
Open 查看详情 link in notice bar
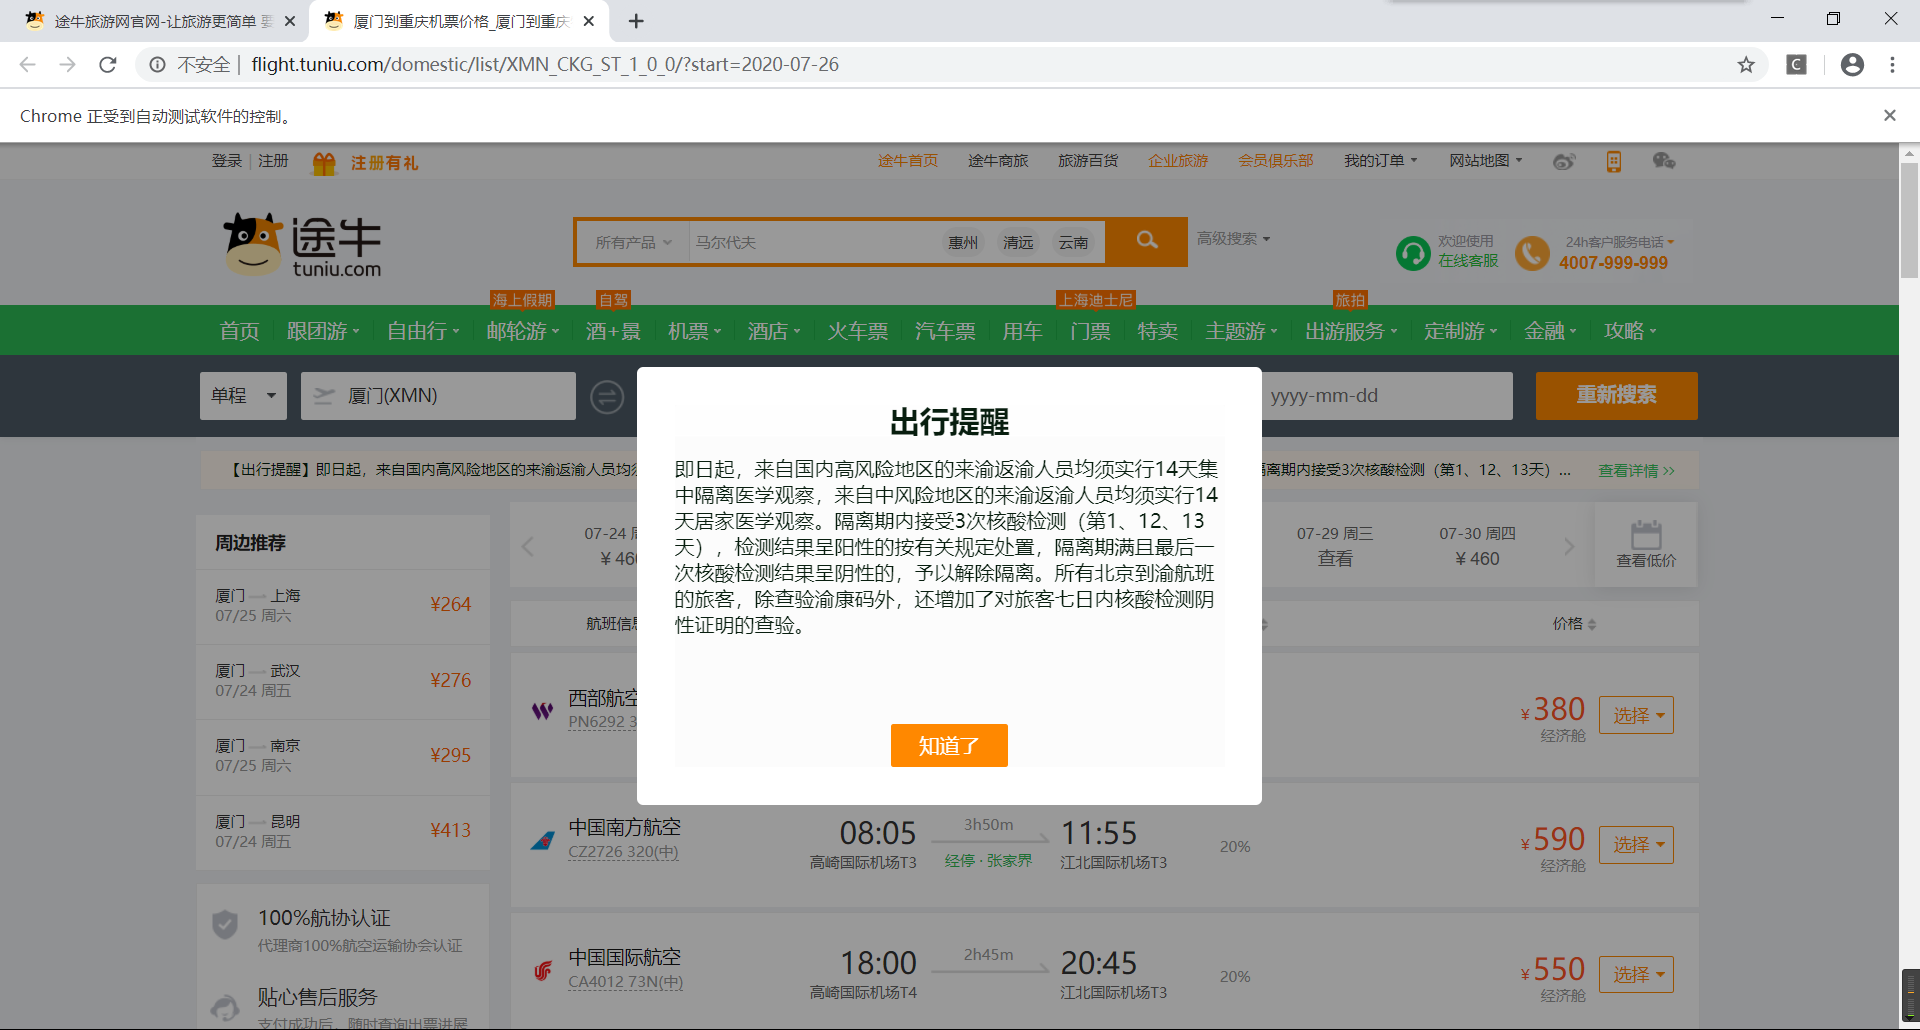1636,471
